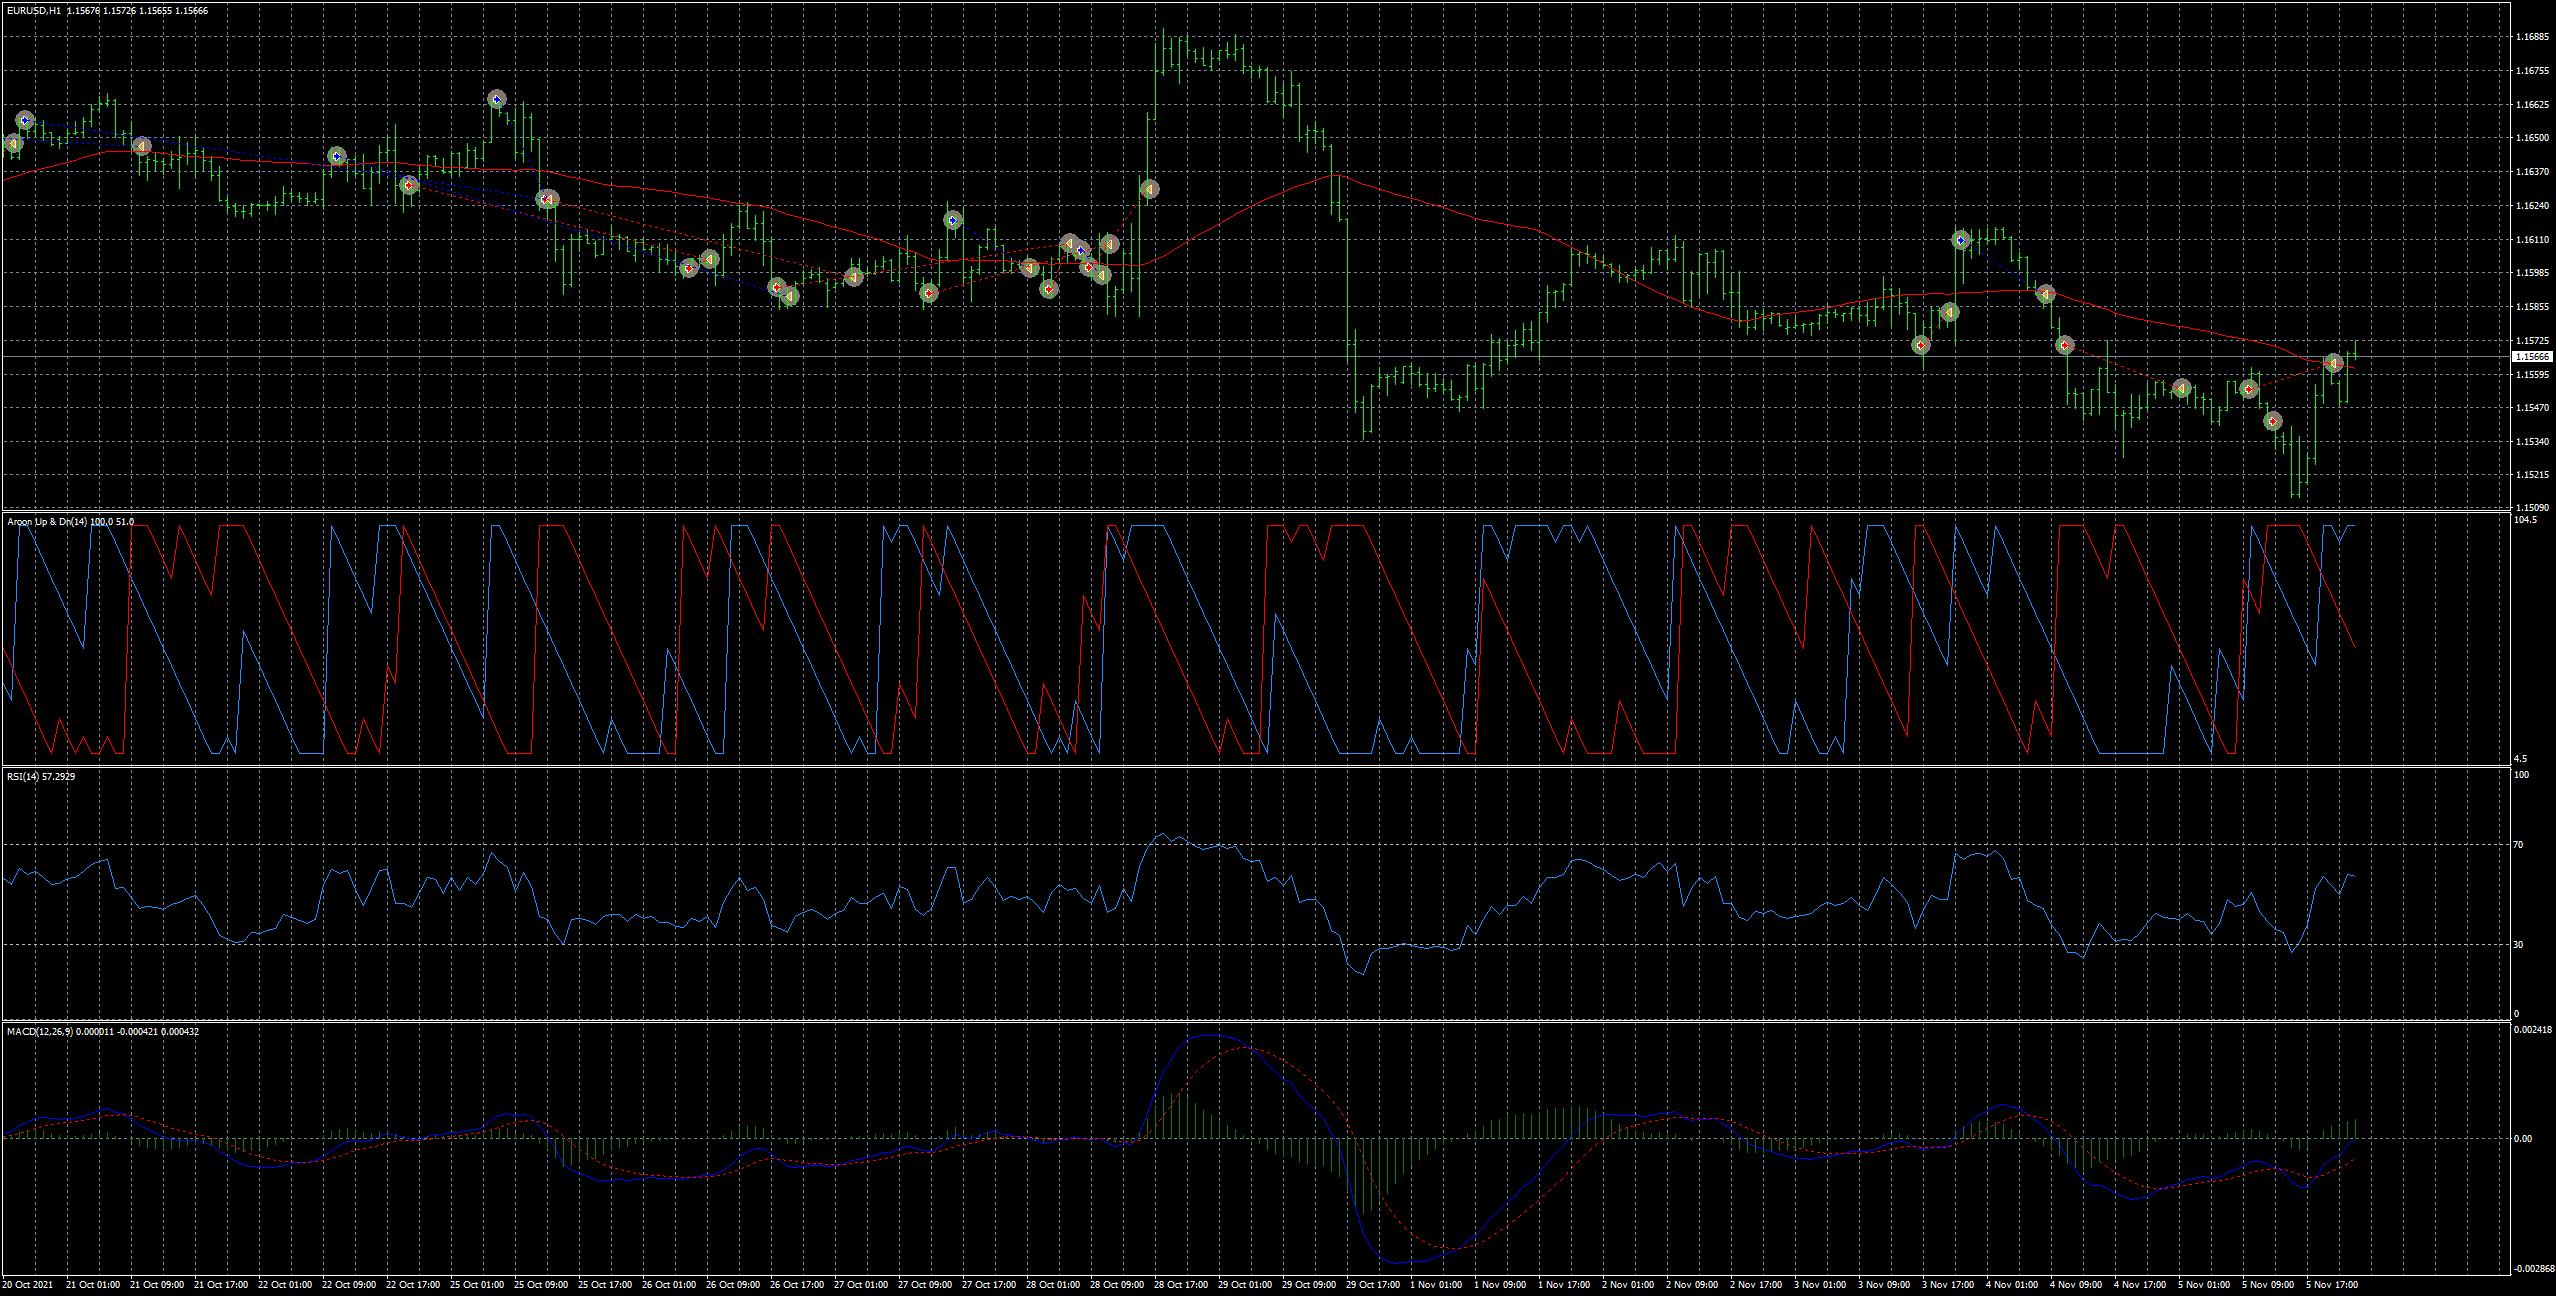Viewport: 2556px width, 1296px height.
Task: Click the yellow exit arrow near 21 Oct 09:00
Action: click(x=142, y=146)
